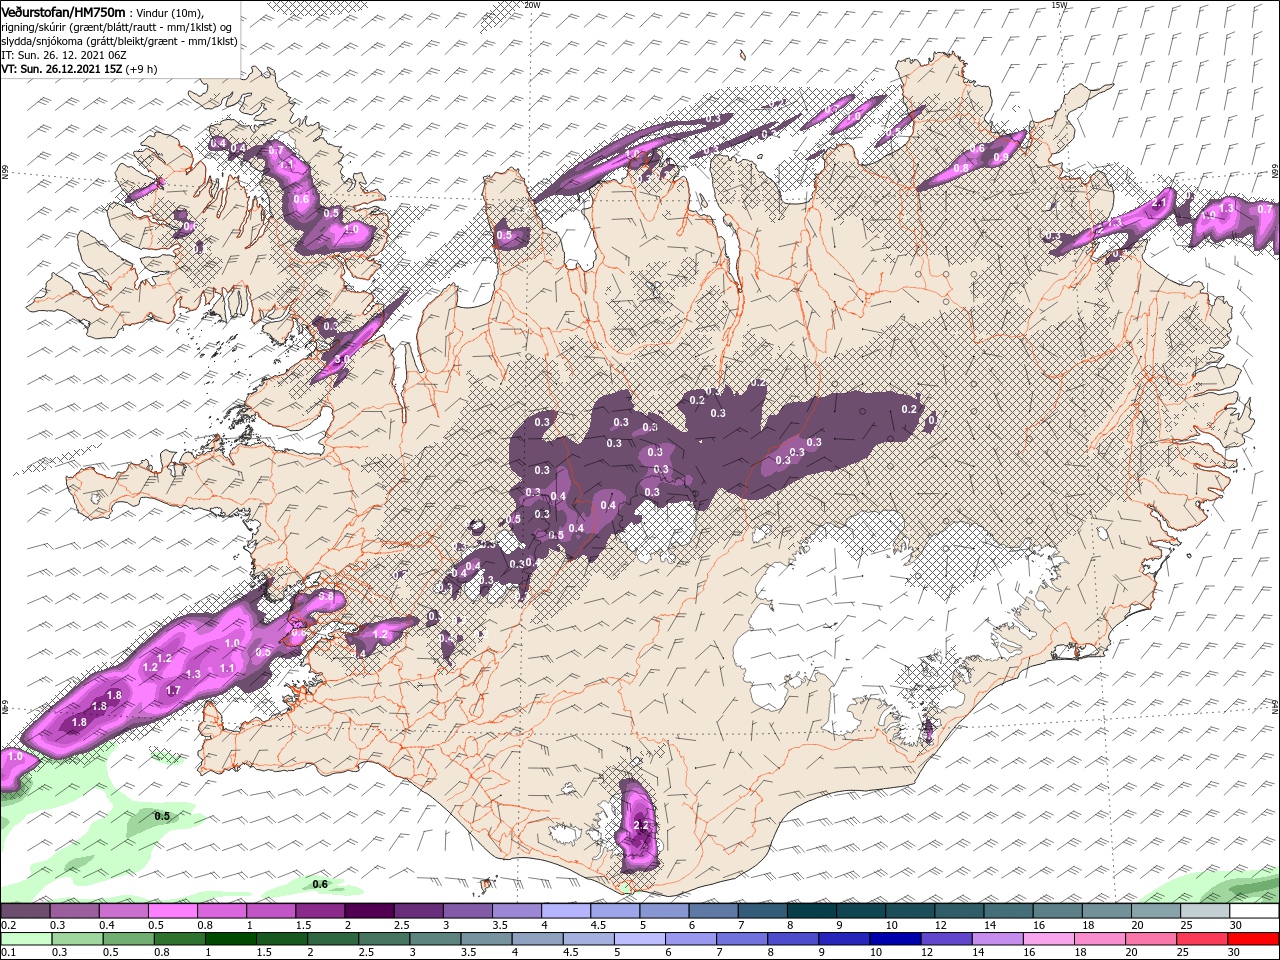Select the 1.7 snowfall value in southwest band
This screenshot has width=1280, height=960.
click(x=173, y=690)
